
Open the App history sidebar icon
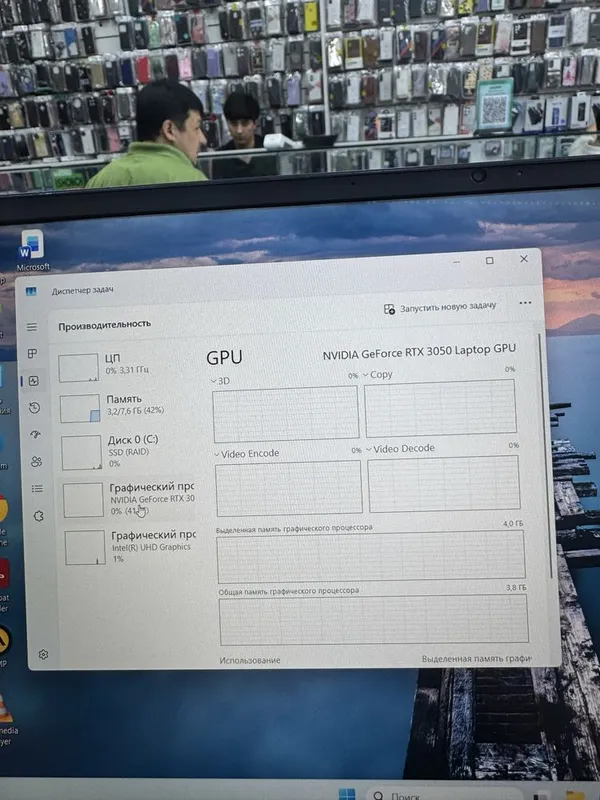[35, 408]
